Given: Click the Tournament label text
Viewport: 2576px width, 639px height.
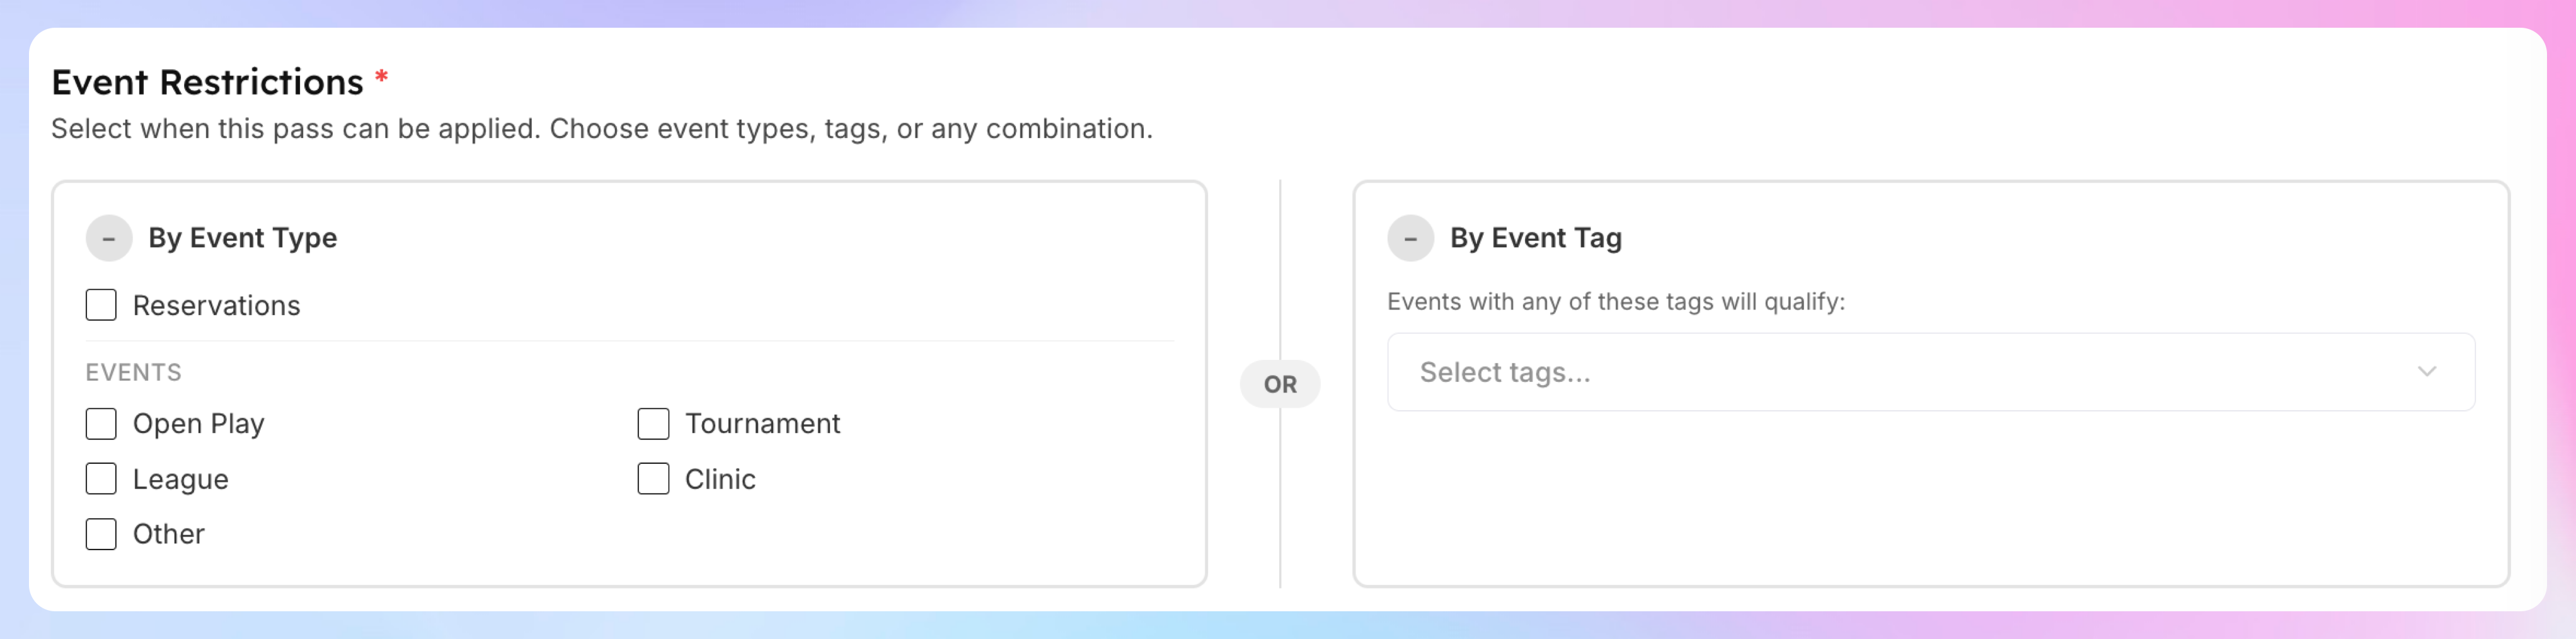Looking at the screenshot, I should coord(762,424).
